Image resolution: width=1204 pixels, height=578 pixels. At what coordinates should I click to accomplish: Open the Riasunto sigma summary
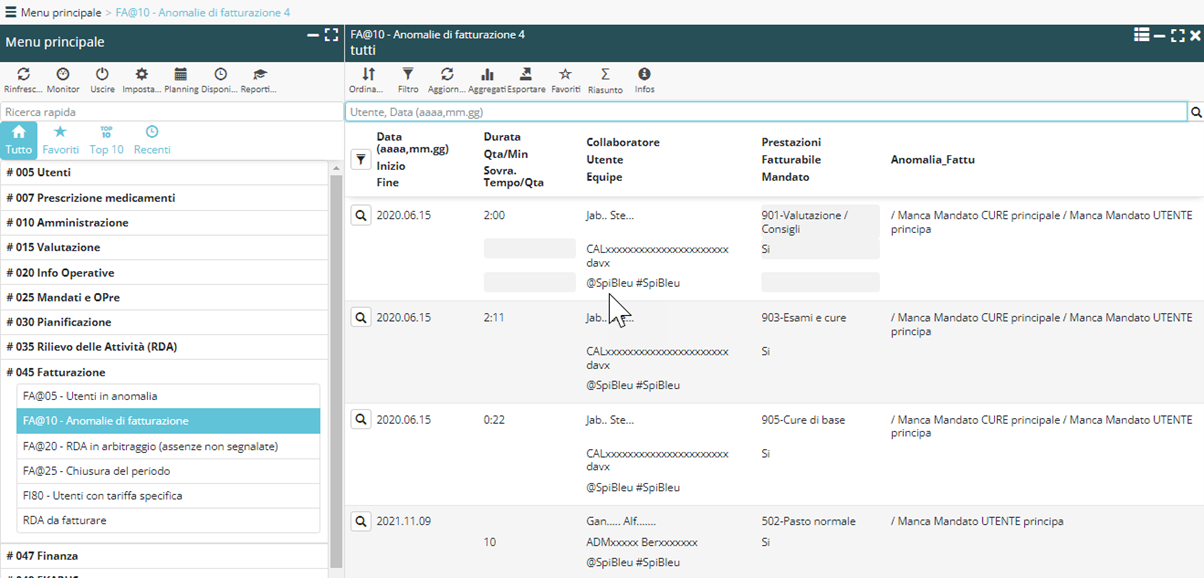pos(605,75)
